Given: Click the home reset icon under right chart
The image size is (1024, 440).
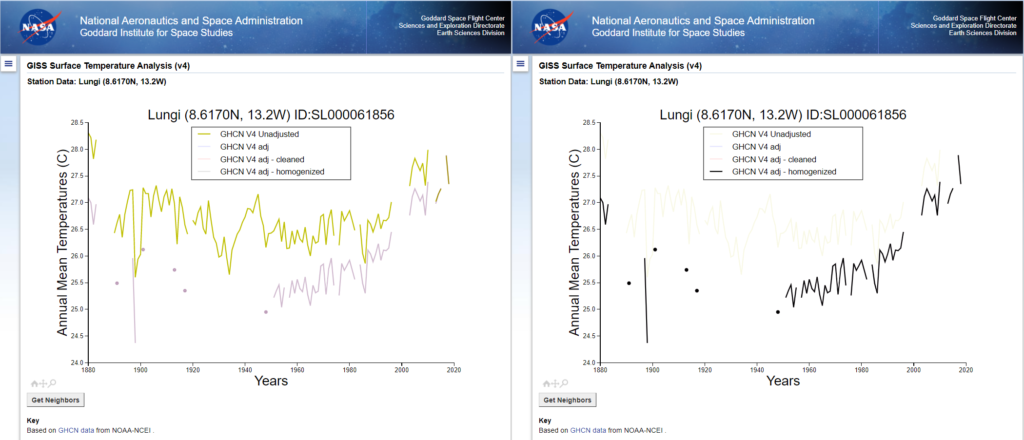Looking at the screenshot, I should point(546,383).
